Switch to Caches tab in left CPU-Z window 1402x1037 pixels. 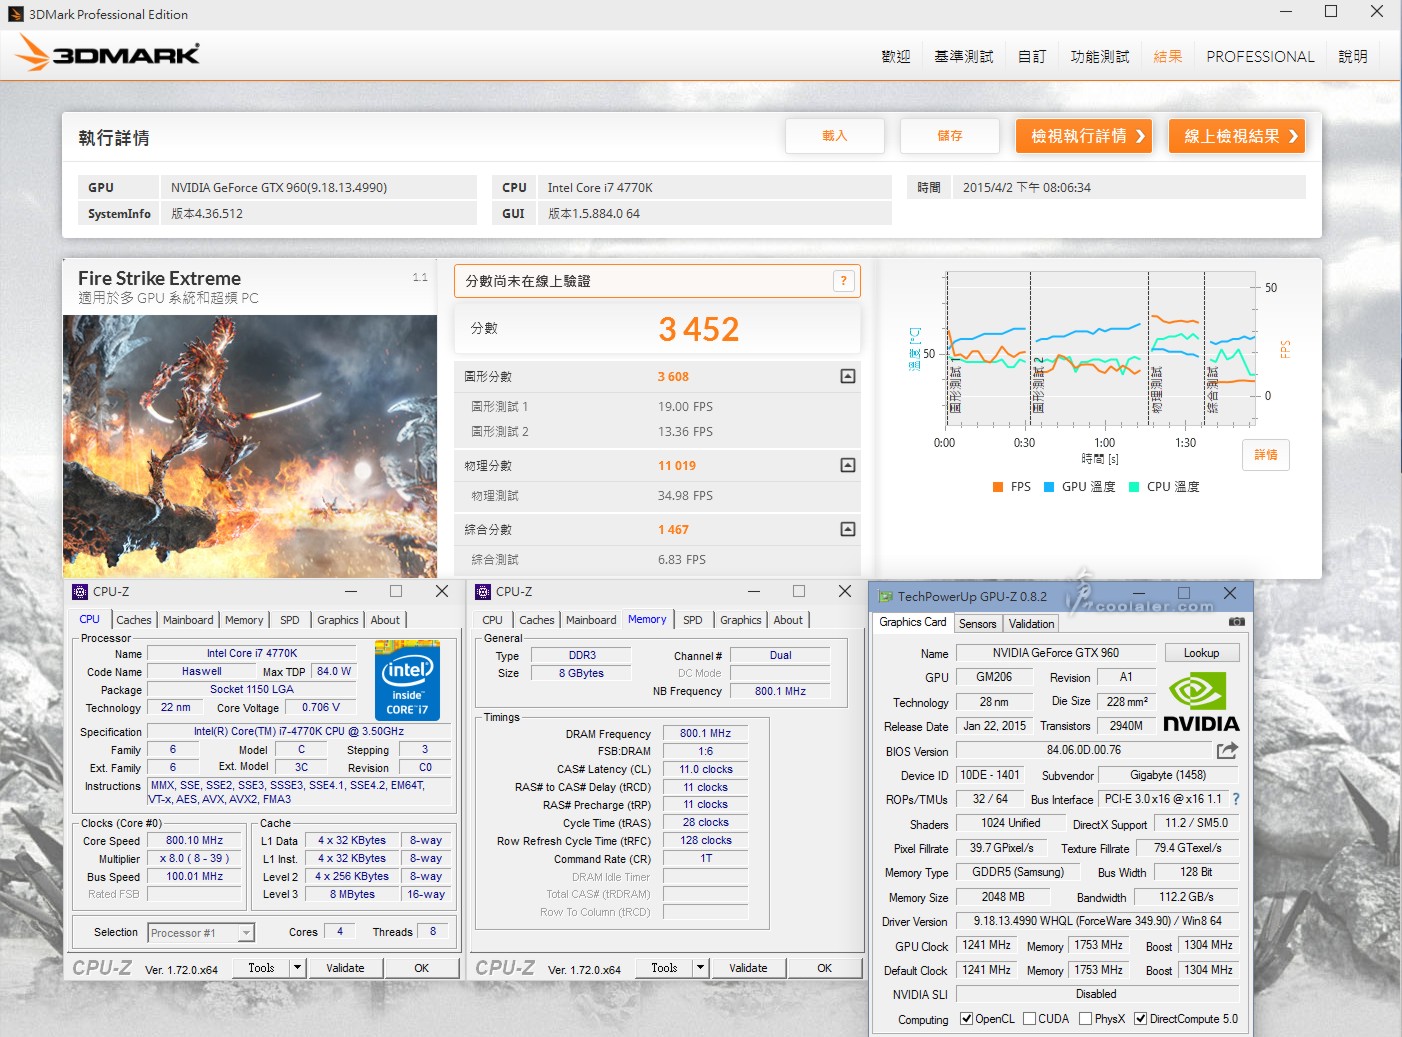[134, 620]
